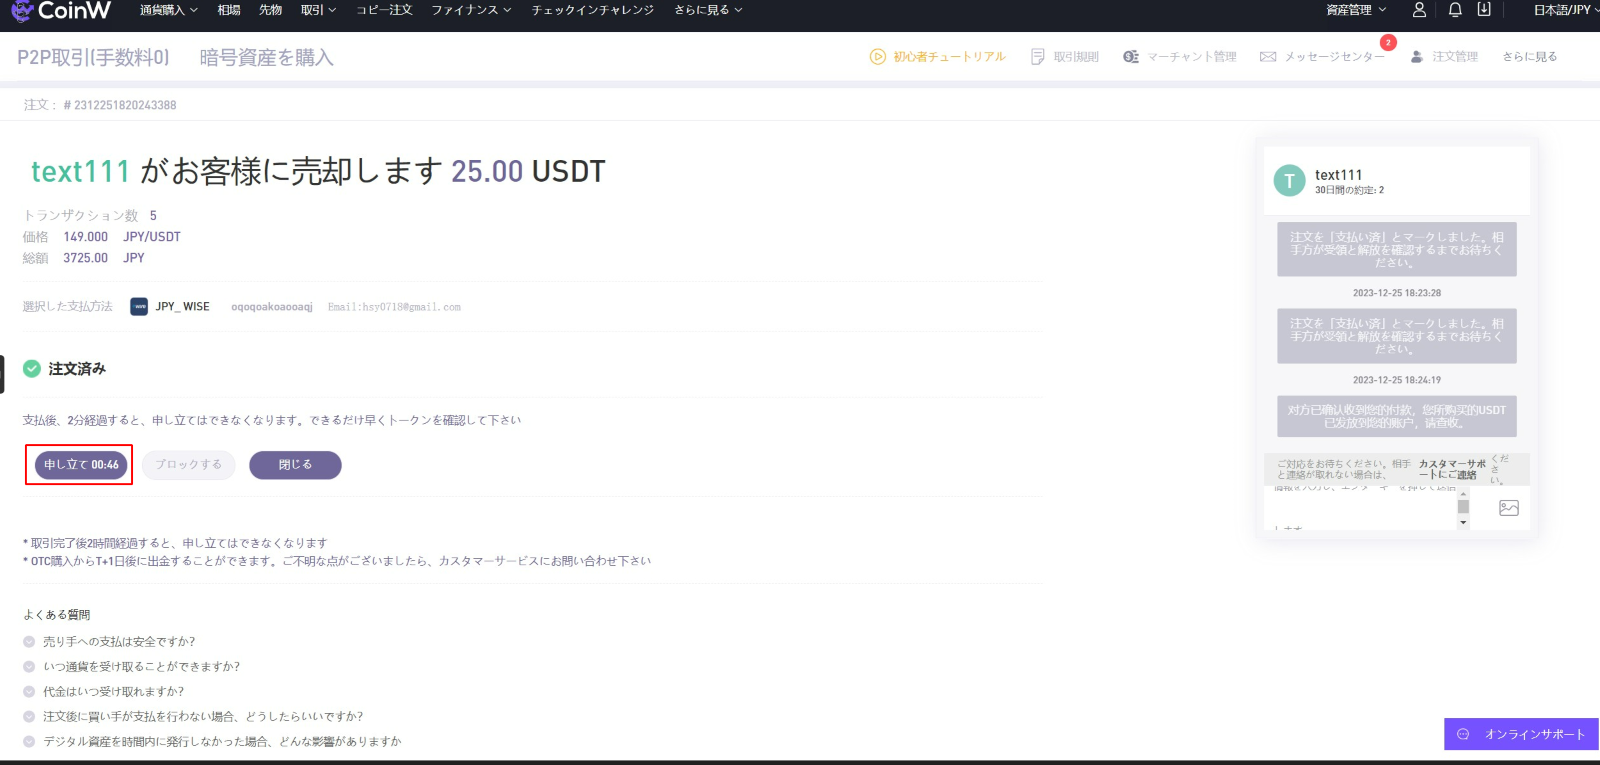Click the CoinW logo
The image size is (1600, 765).
(60, 11)
